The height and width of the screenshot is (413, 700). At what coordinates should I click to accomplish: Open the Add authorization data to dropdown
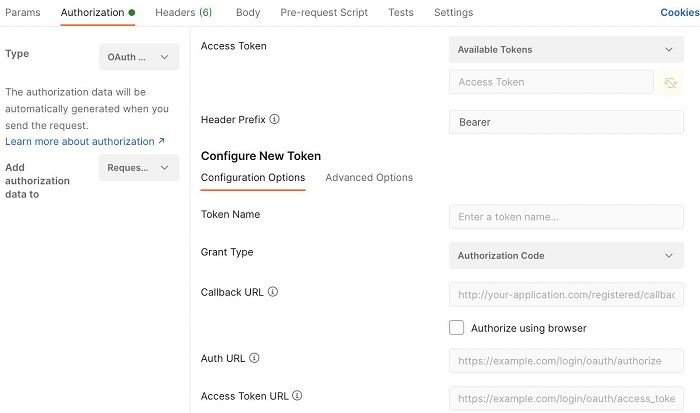point(139,168)
